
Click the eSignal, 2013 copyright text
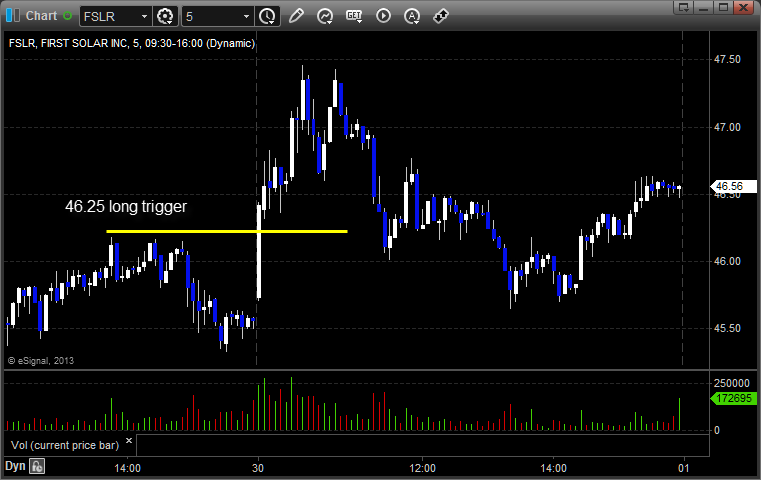41,361
